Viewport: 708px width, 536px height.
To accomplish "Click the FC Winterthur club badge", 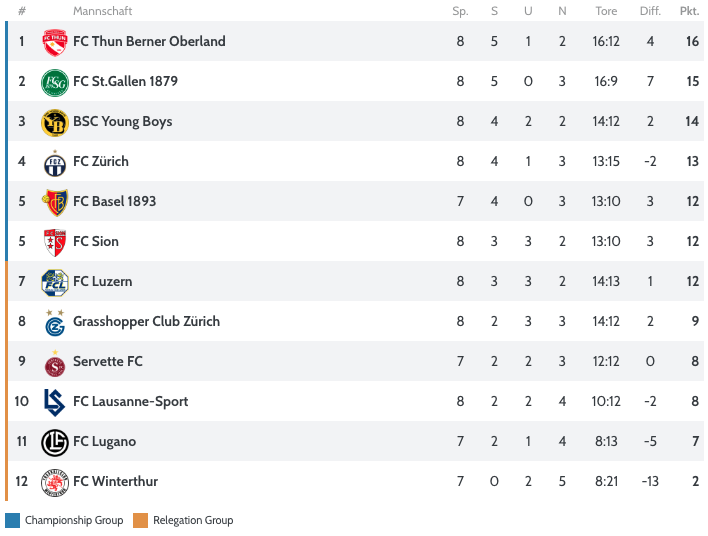I will point(54,482).
